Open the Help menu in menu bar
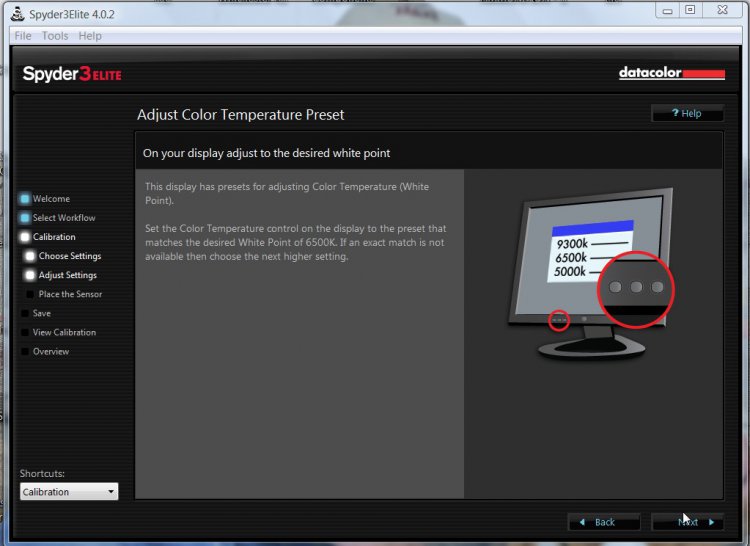Image resolution: width=750 pixels, height=546 pixels. pos(90,36)
